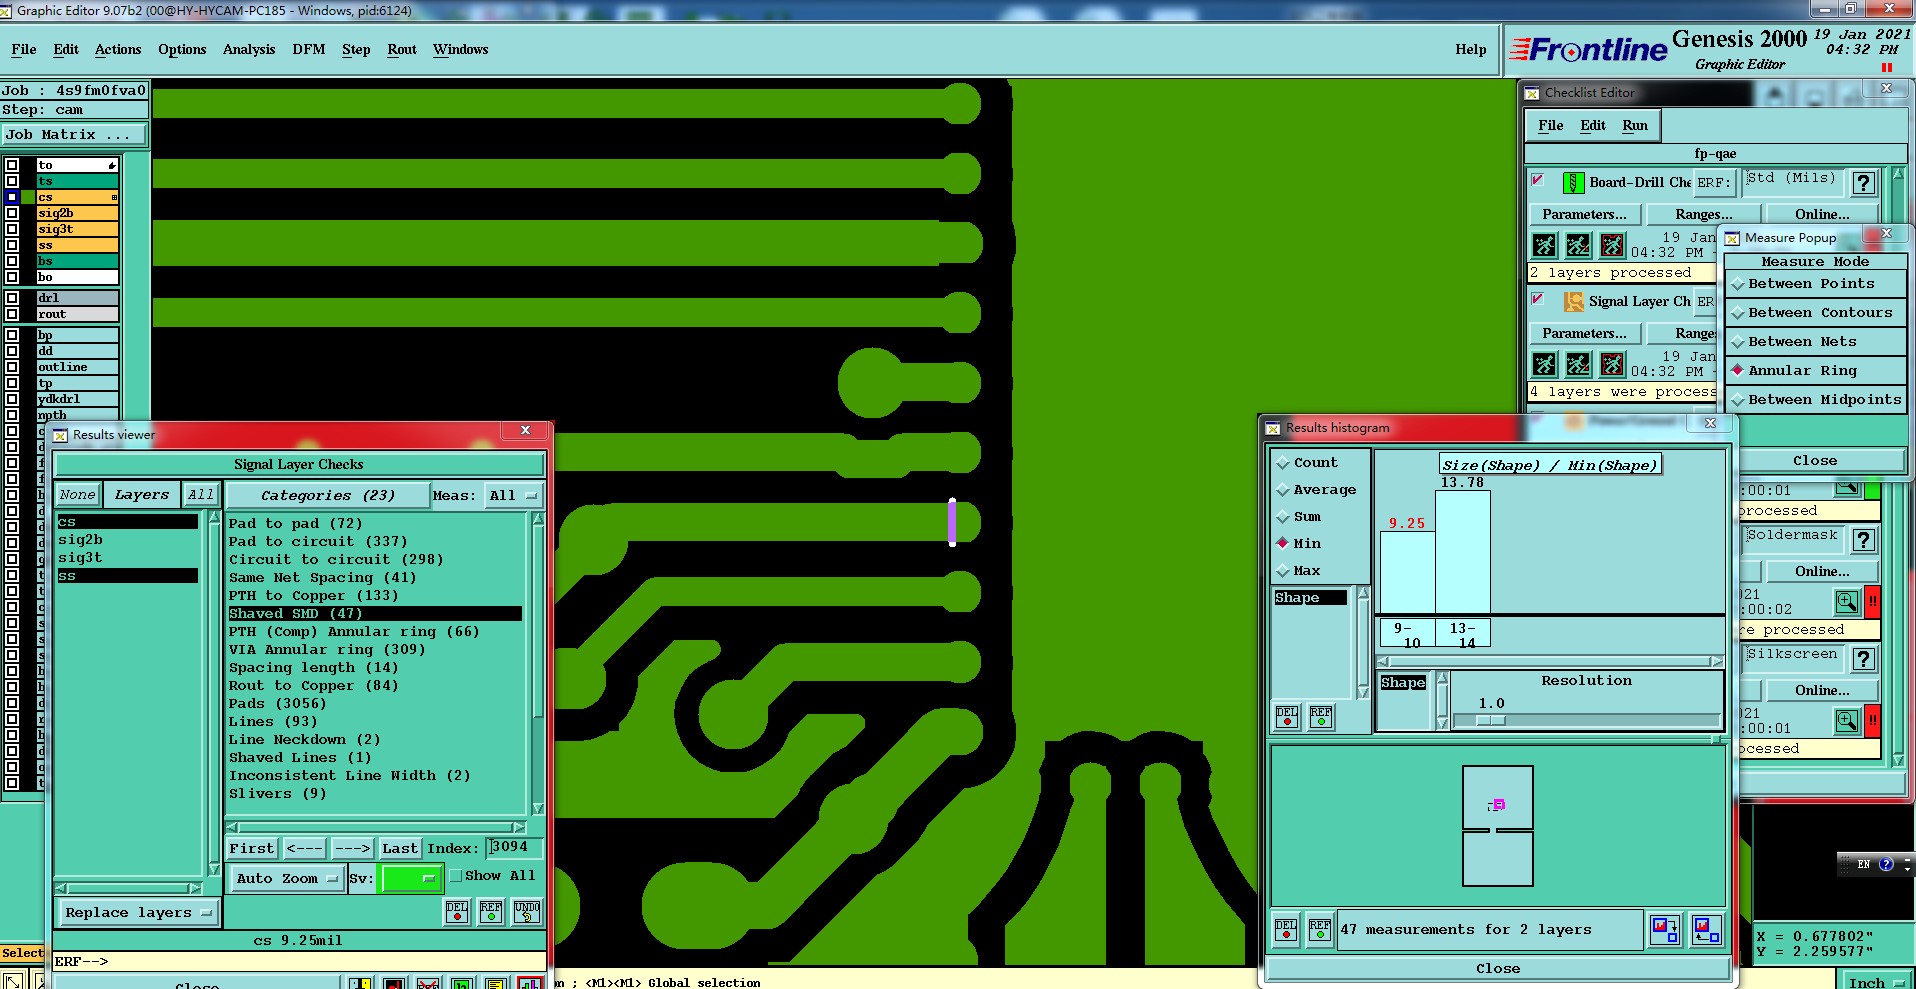Click first run icon under Signal Layer Checks

point(1544,364)
